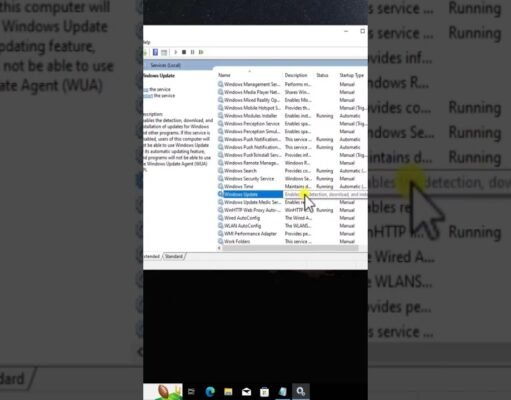Viewport: 511px width, 400px height.
Task: Click gear icon beside Windows Perception Service
Action: [x=220, y=123]
